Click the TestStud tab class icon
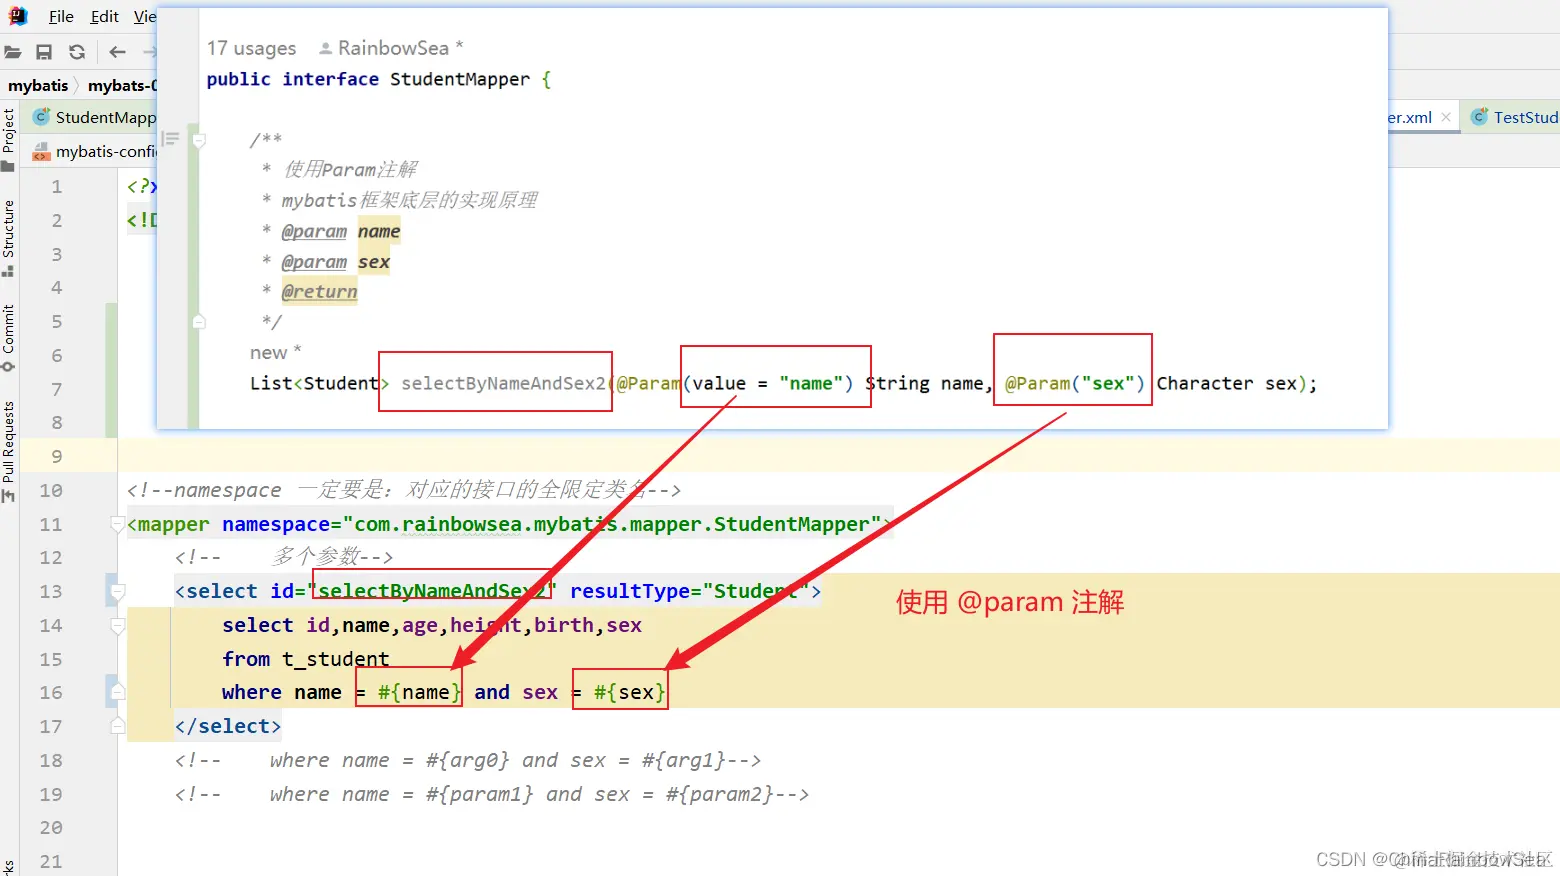This screenshot has height=876, width=1560. point(1479,117)
